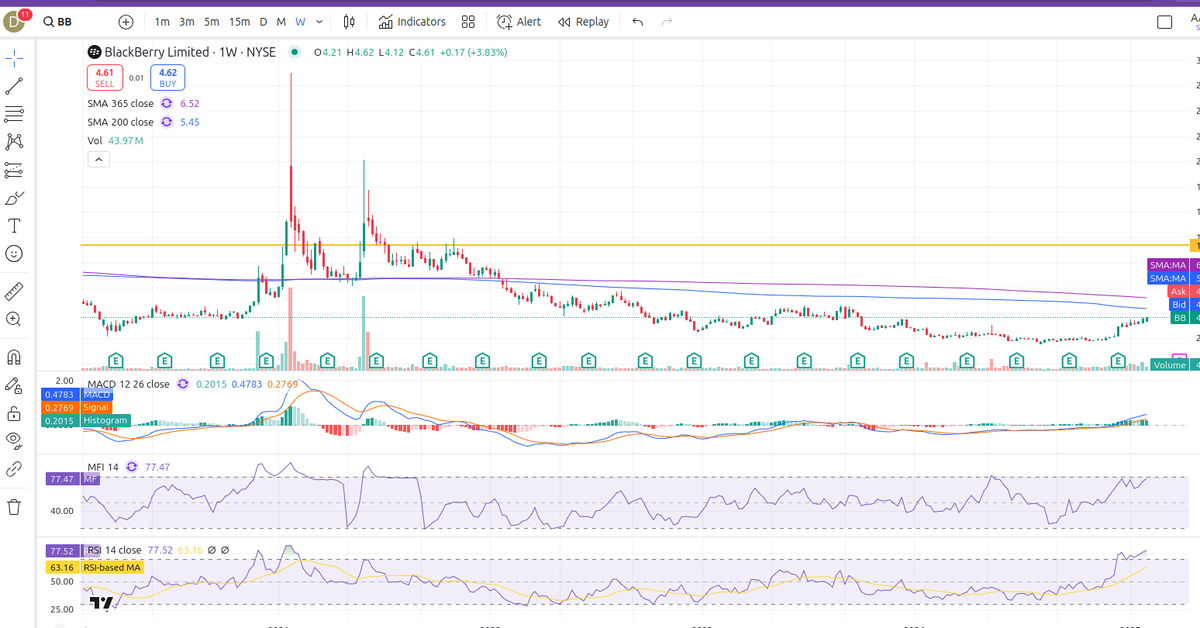
Task: Click the SMA 200 close legend
Action: coord(121,122)
